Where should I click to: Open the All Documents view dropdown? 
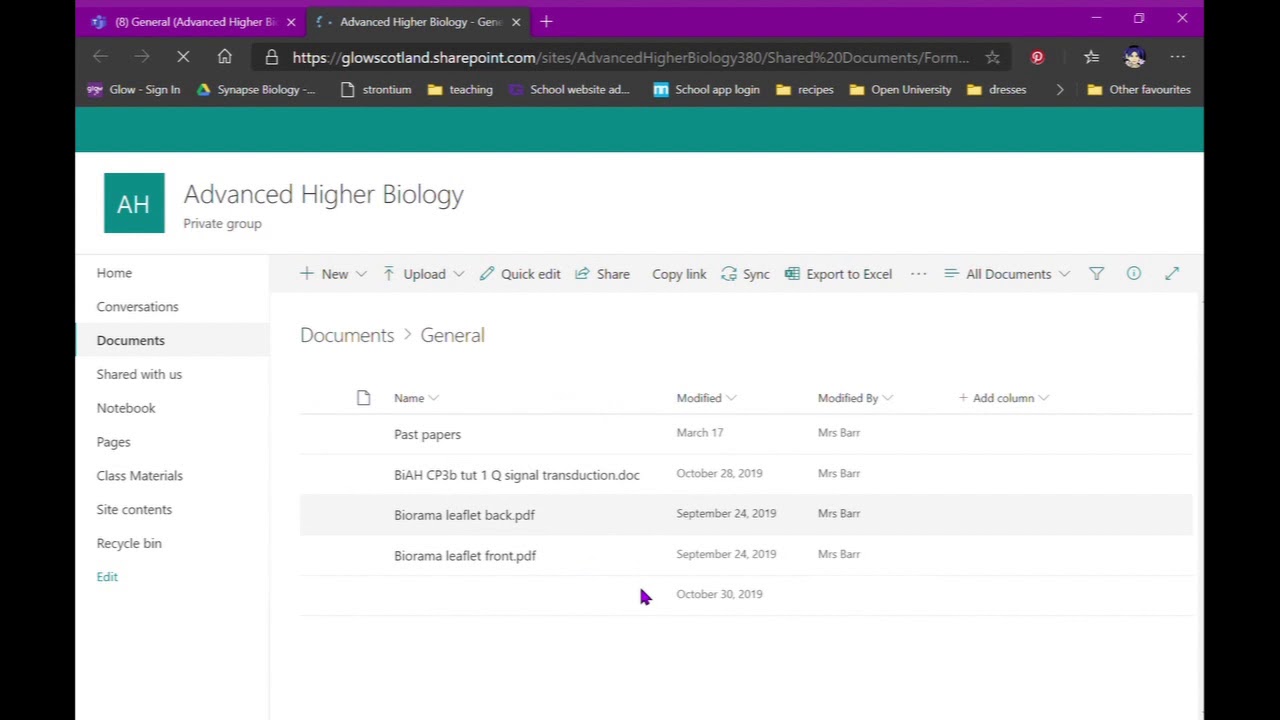1007,274
